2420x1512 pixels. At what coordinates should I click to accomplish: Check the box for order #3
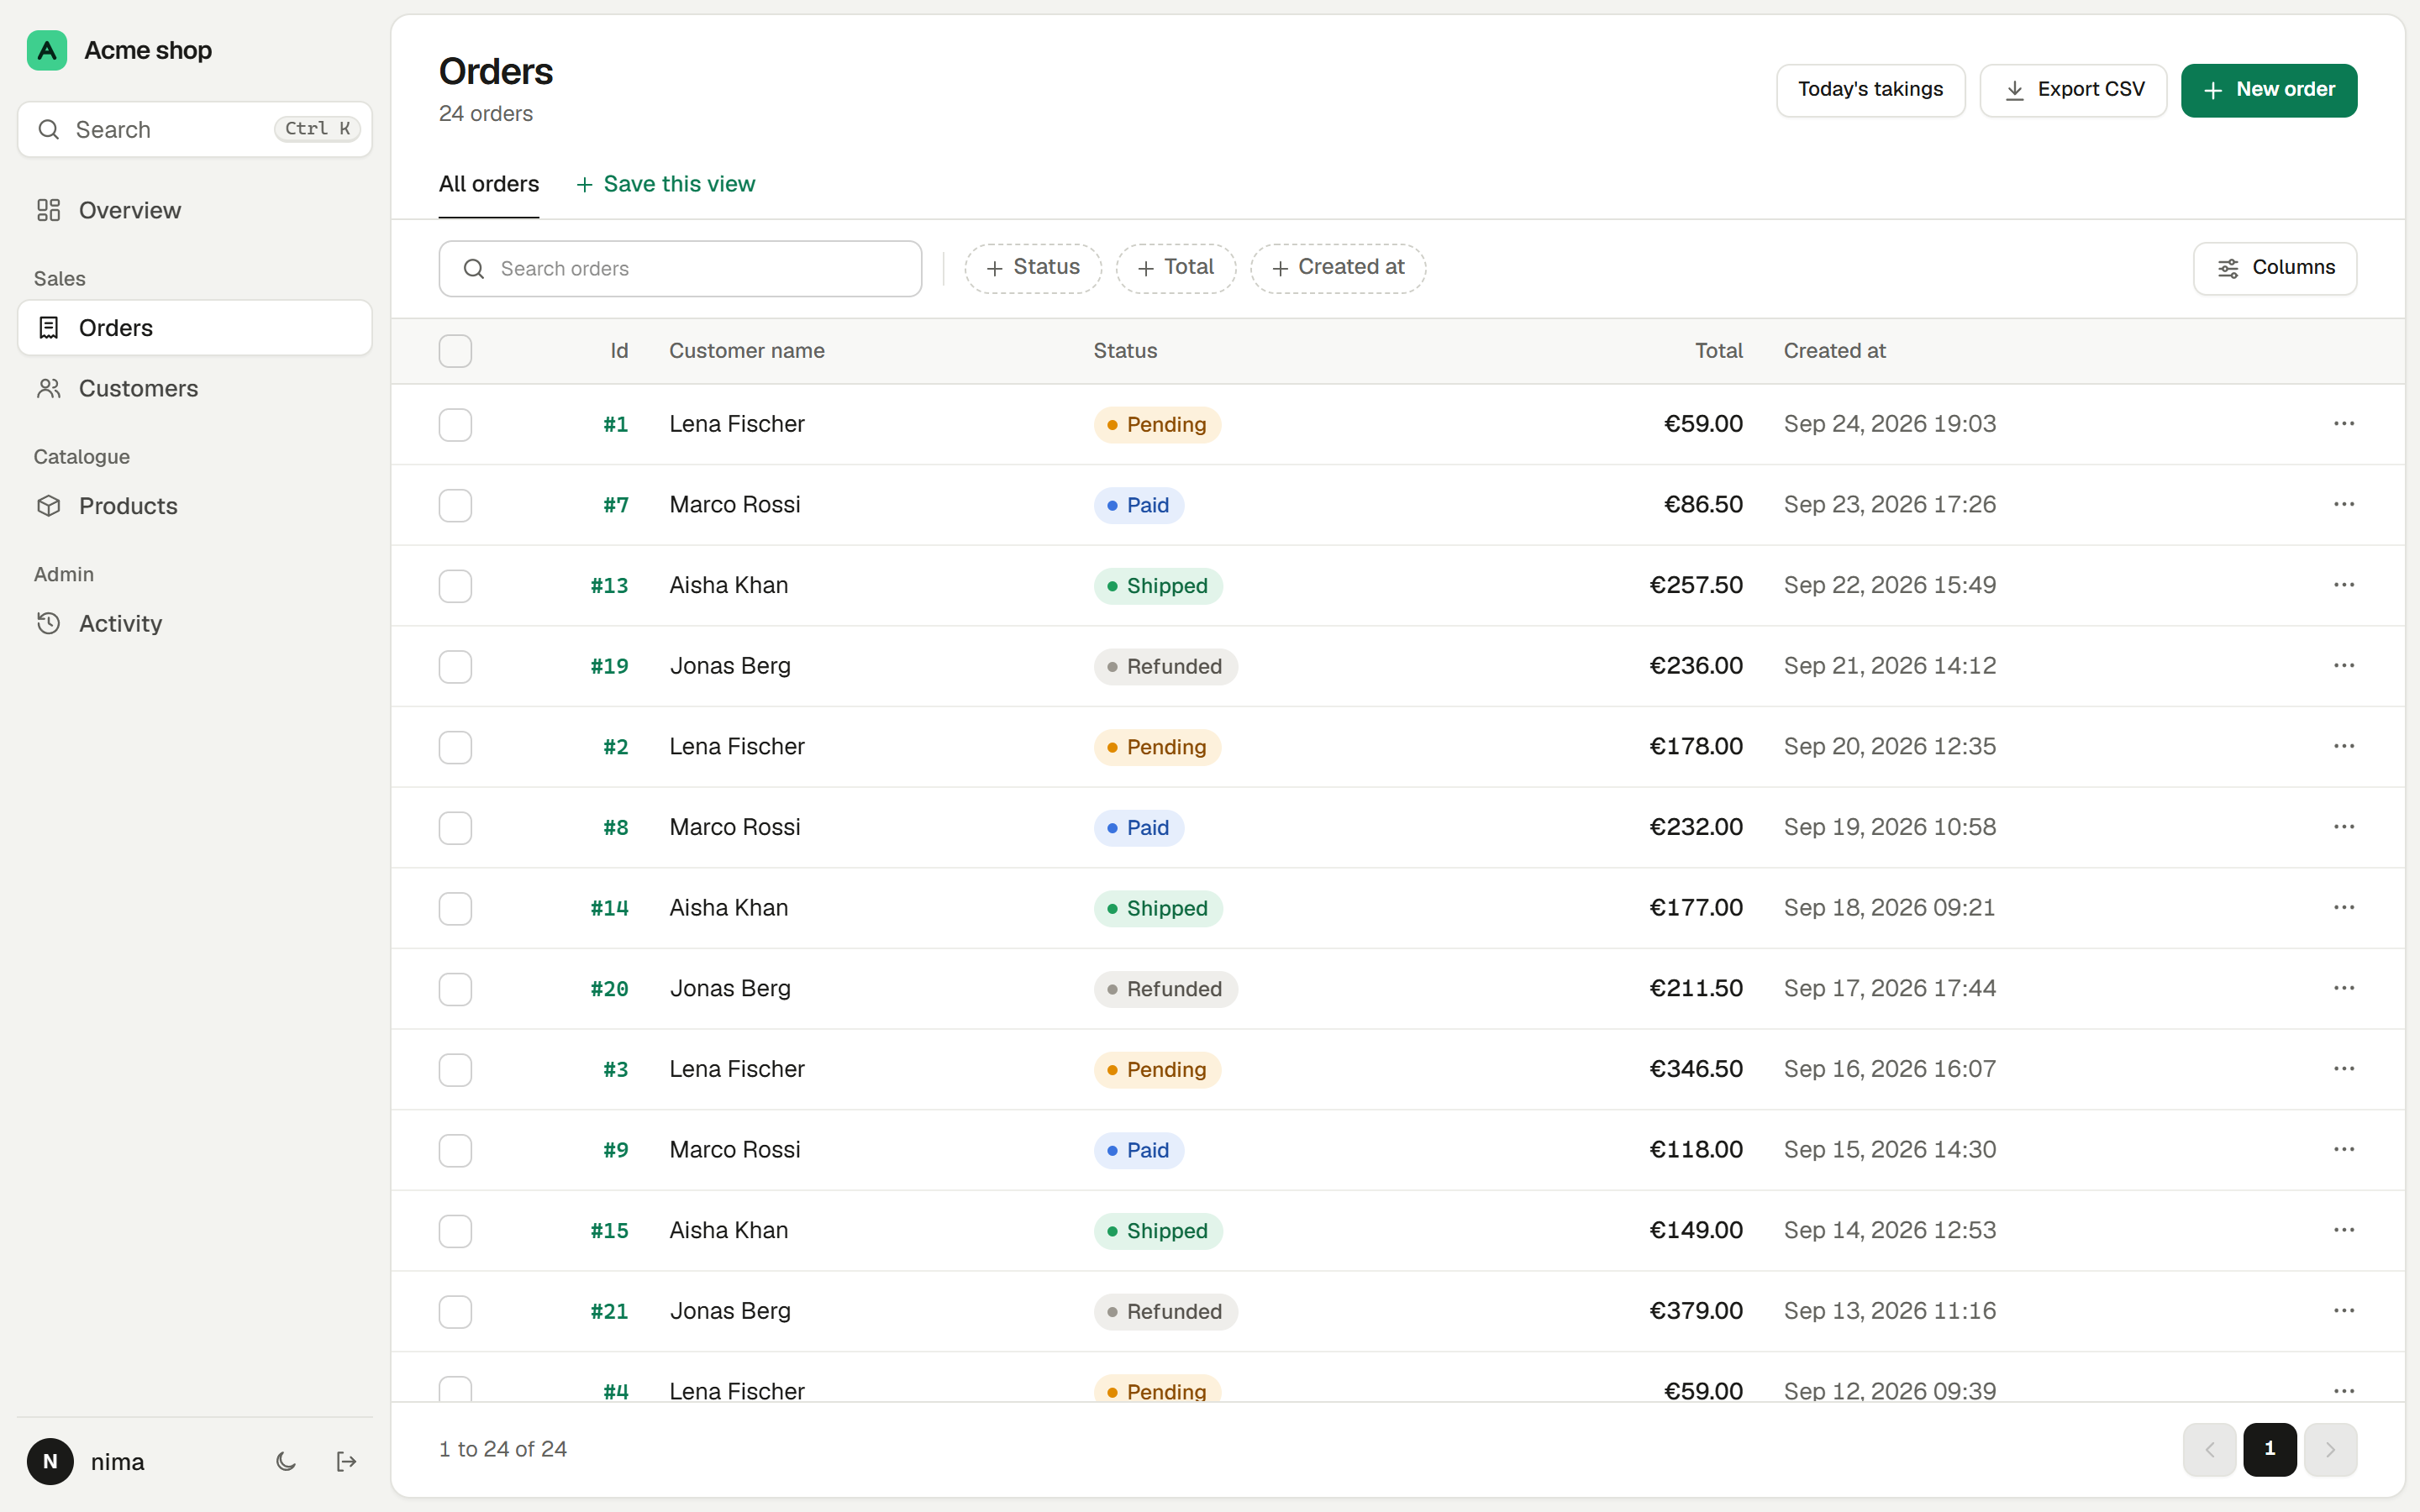pos(455,1070)
